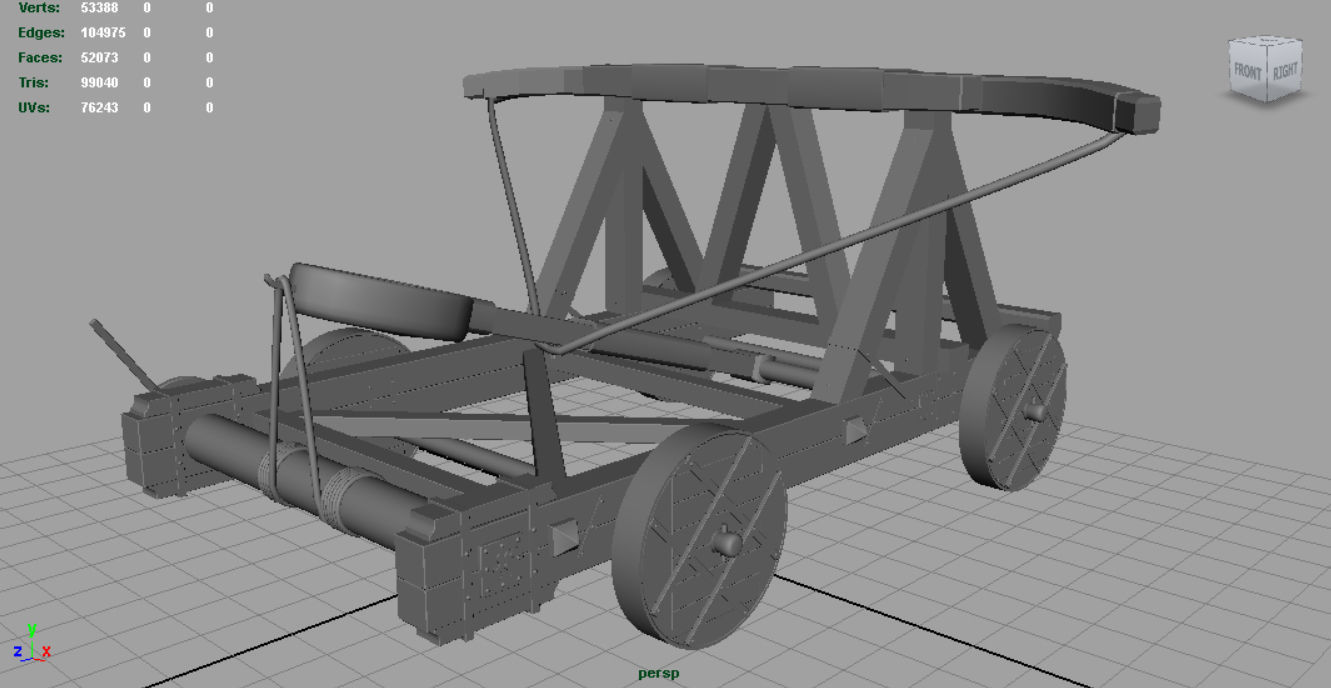This screenshot has width=1331, height=688.
Task: Click the FRONT face of the view cube
Action: coord(1248,72)
